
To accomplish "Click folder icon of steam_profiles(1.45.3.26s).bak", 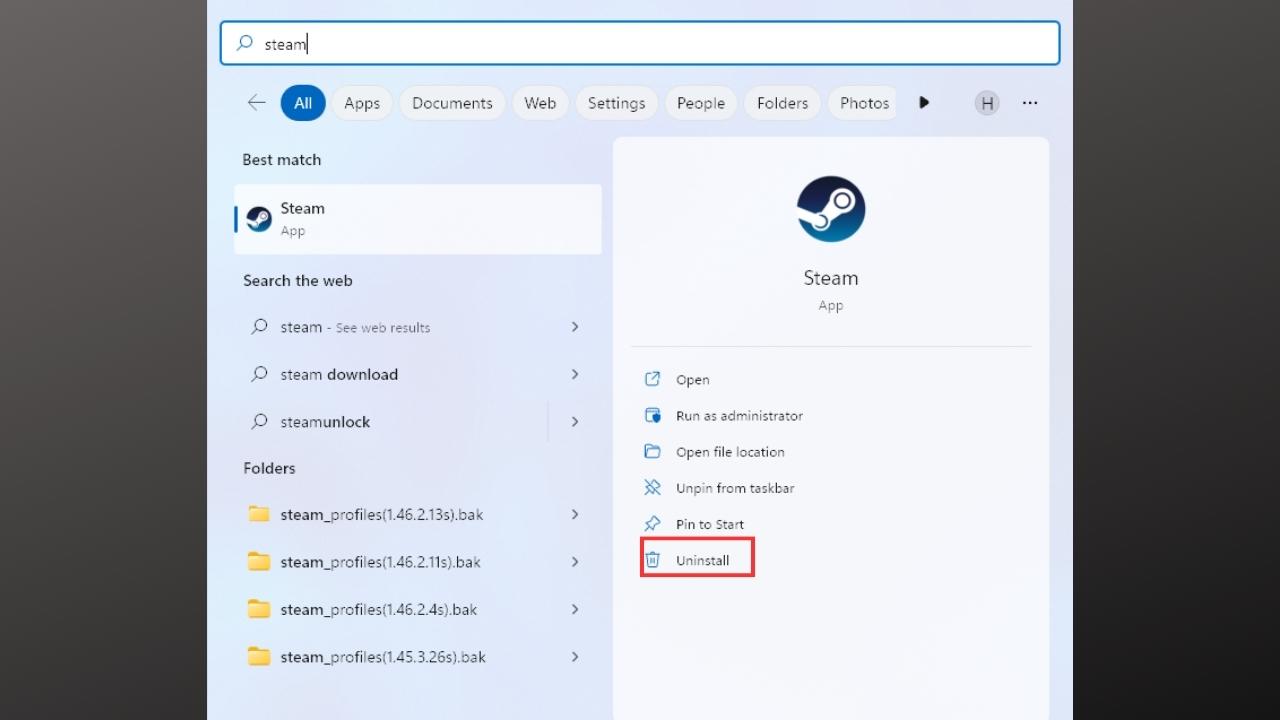I will pyautogui.click(x=259, y=657).
